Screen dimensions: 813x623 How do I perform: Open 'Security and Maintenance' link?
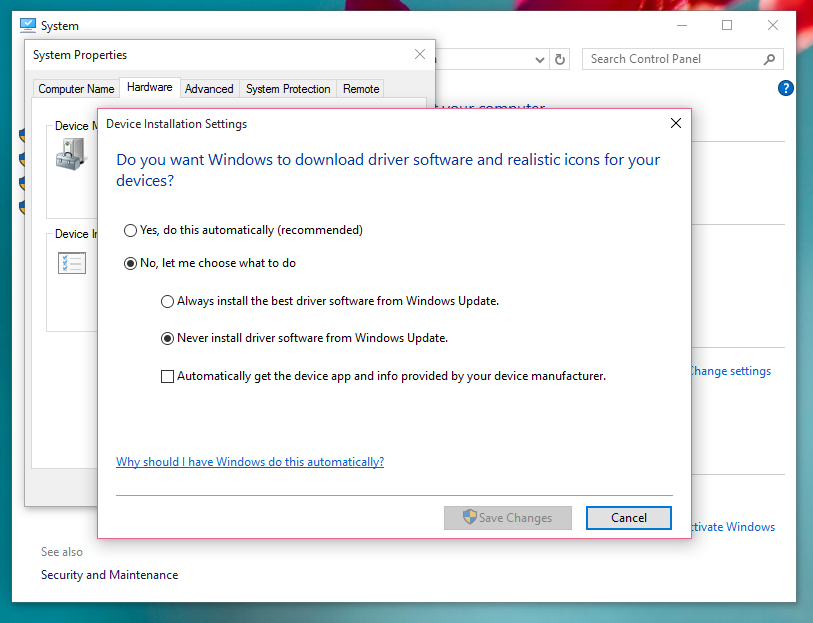pyautogui.click(x=109, y=575)
